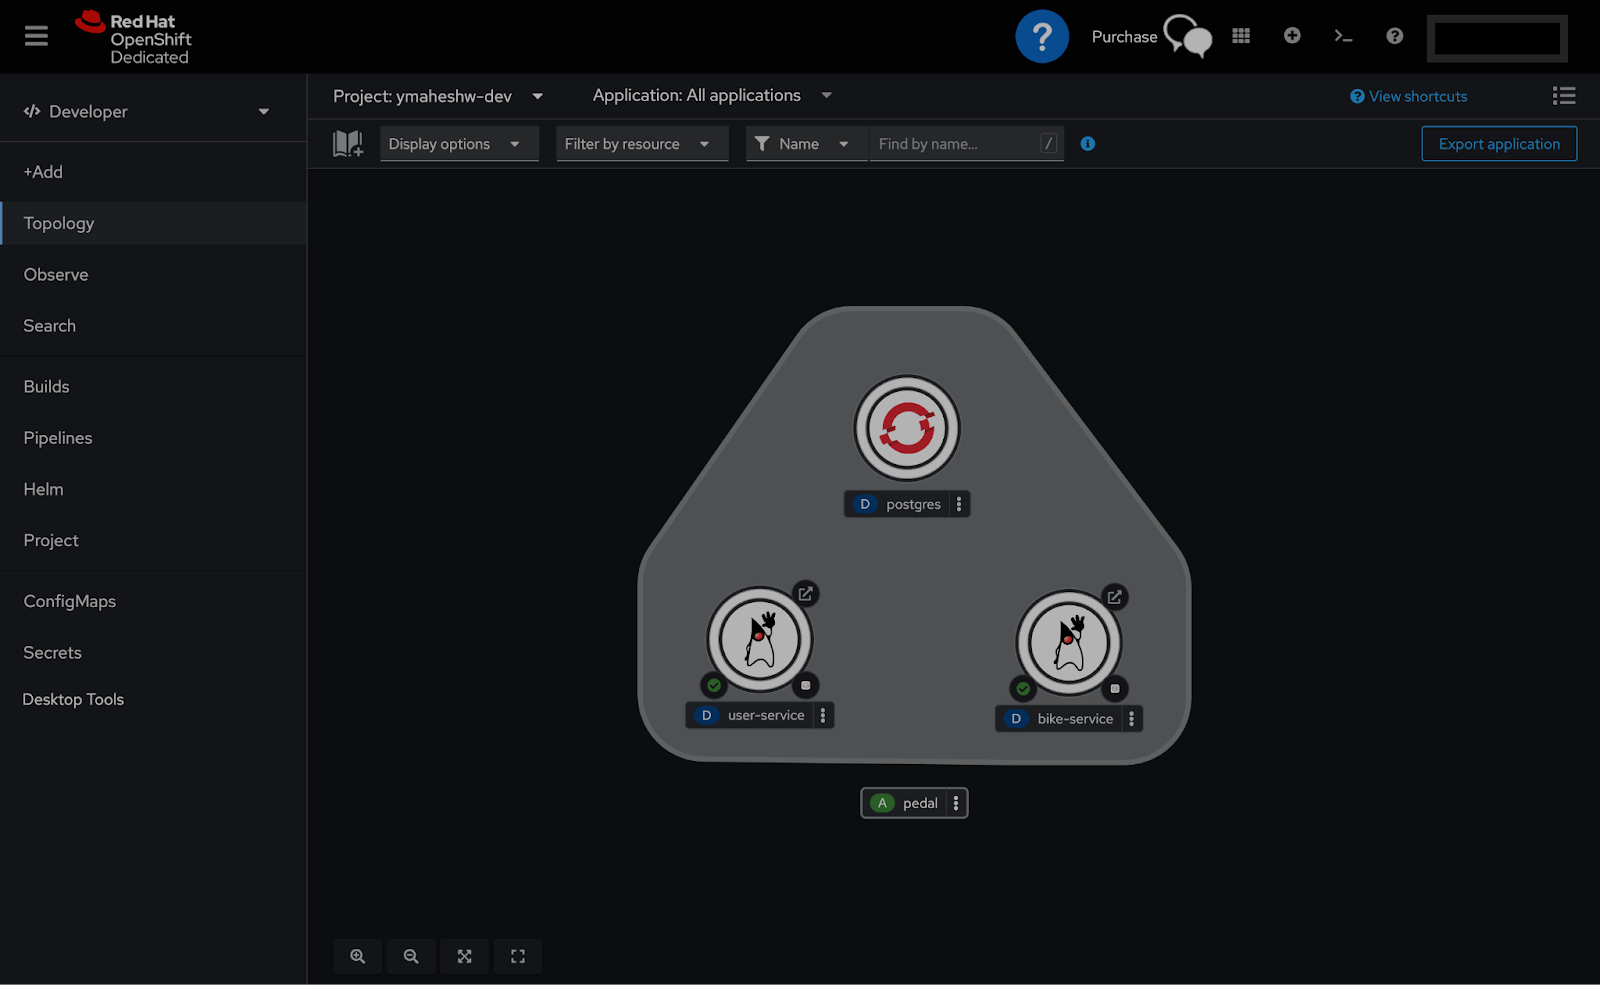Screen dimensions: 1600x985
Task: Open postgres kebab actions menu
Action: (959, 504)
